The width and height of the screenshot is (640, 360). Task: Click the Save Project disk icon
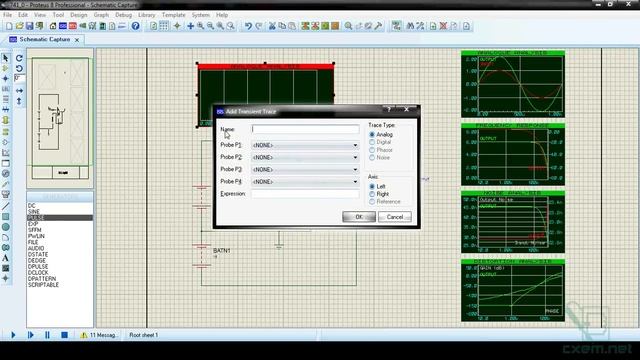point(29,26)
